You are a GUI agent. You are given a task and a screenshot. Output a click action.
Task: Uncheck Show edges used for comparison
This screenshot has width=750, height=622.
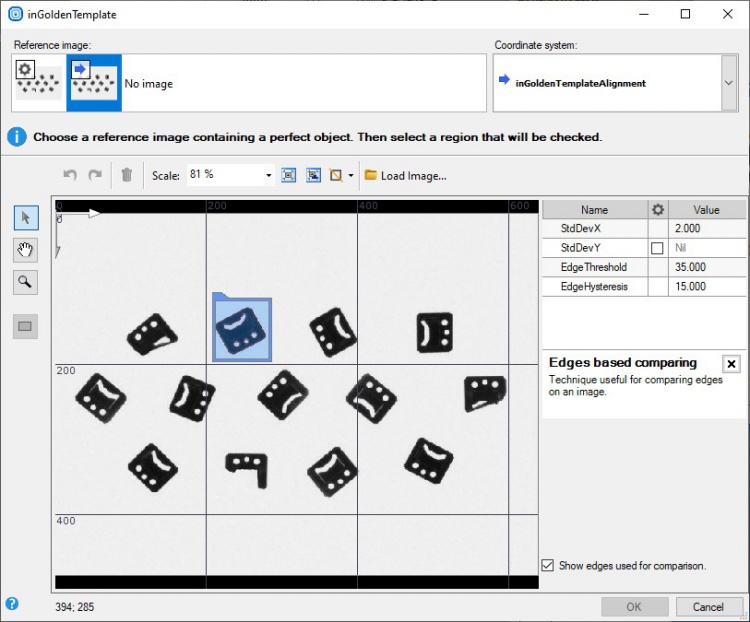[547, 565]
